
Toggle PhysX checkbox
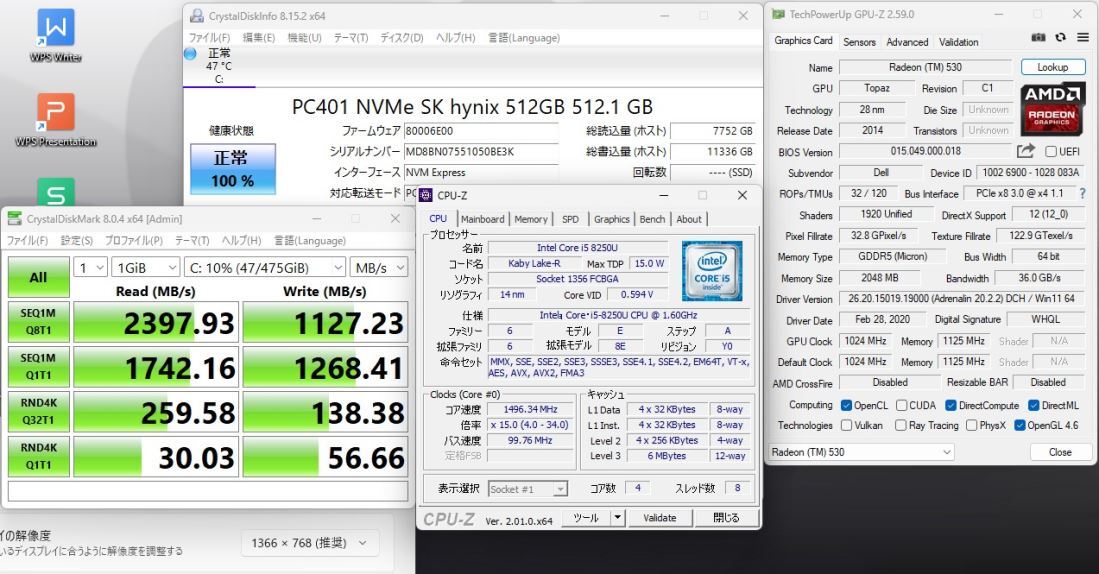click(971, 425)
